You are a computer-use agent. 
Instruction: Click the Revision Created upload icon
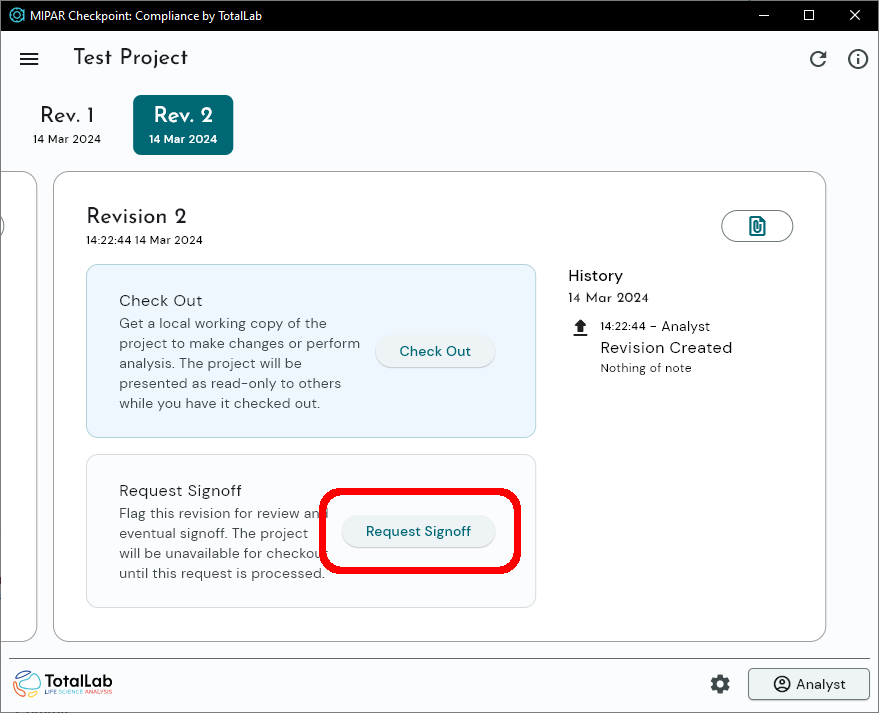click(x=580, y=327)
